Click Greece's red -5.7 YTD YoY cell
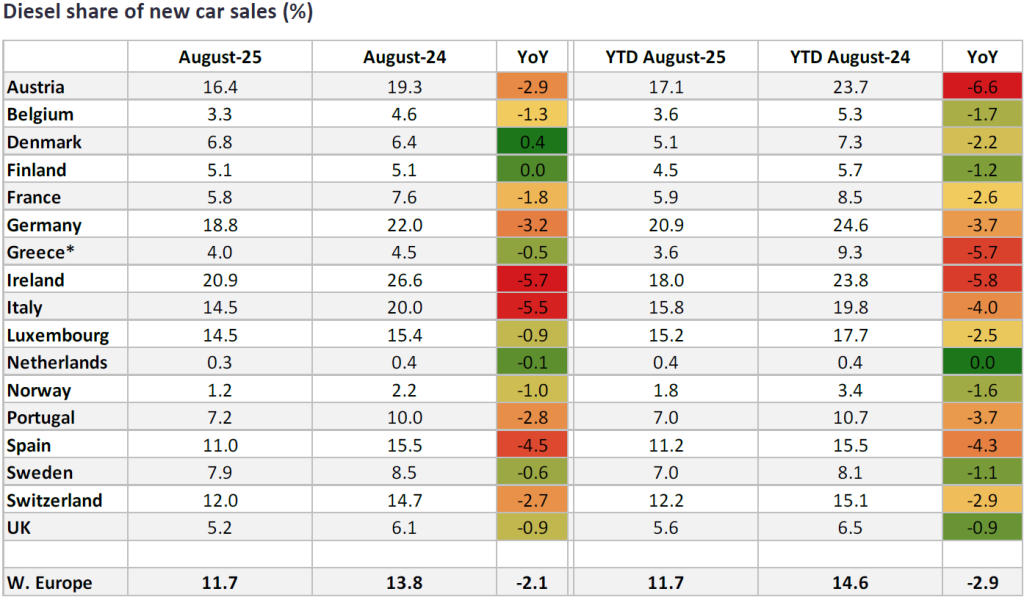 click(981, 253)
